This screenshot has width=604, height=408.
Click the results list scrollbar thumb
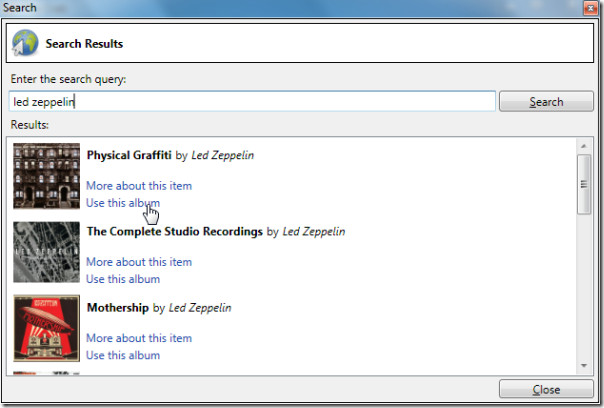[584, 184]
